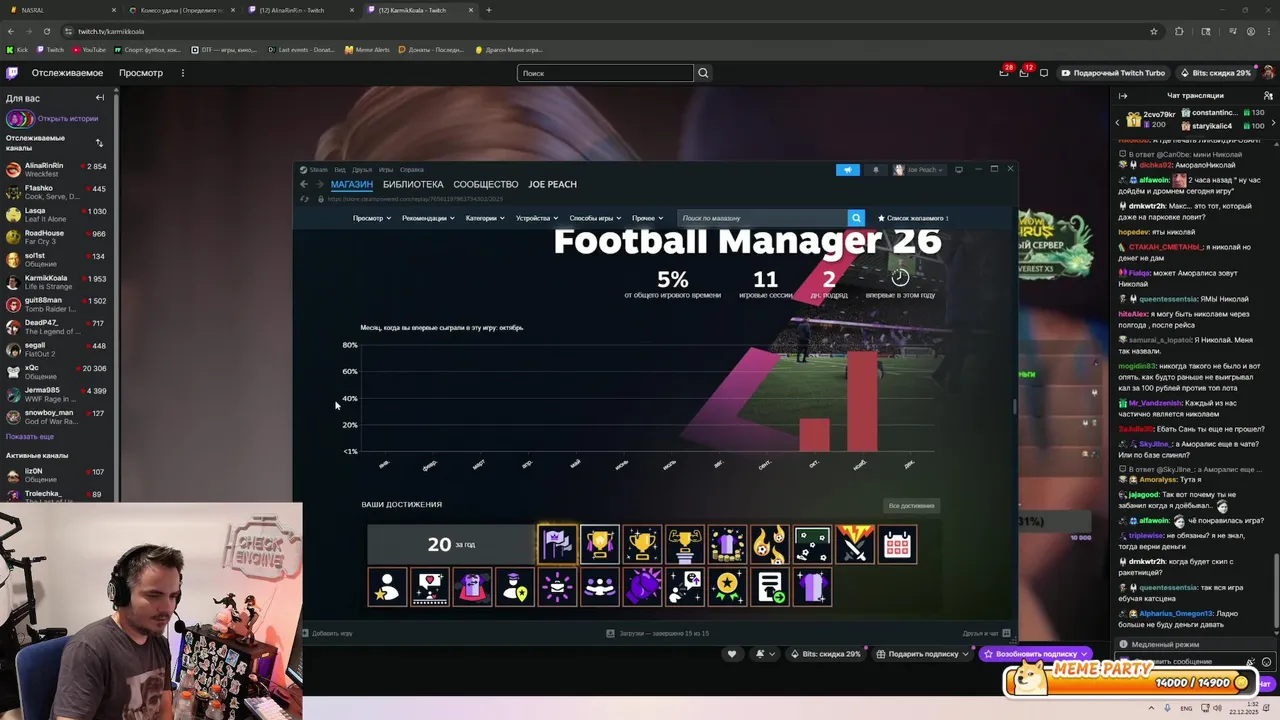Select the calendar achievement icon

pyautogui.click(x=897, y=545)
